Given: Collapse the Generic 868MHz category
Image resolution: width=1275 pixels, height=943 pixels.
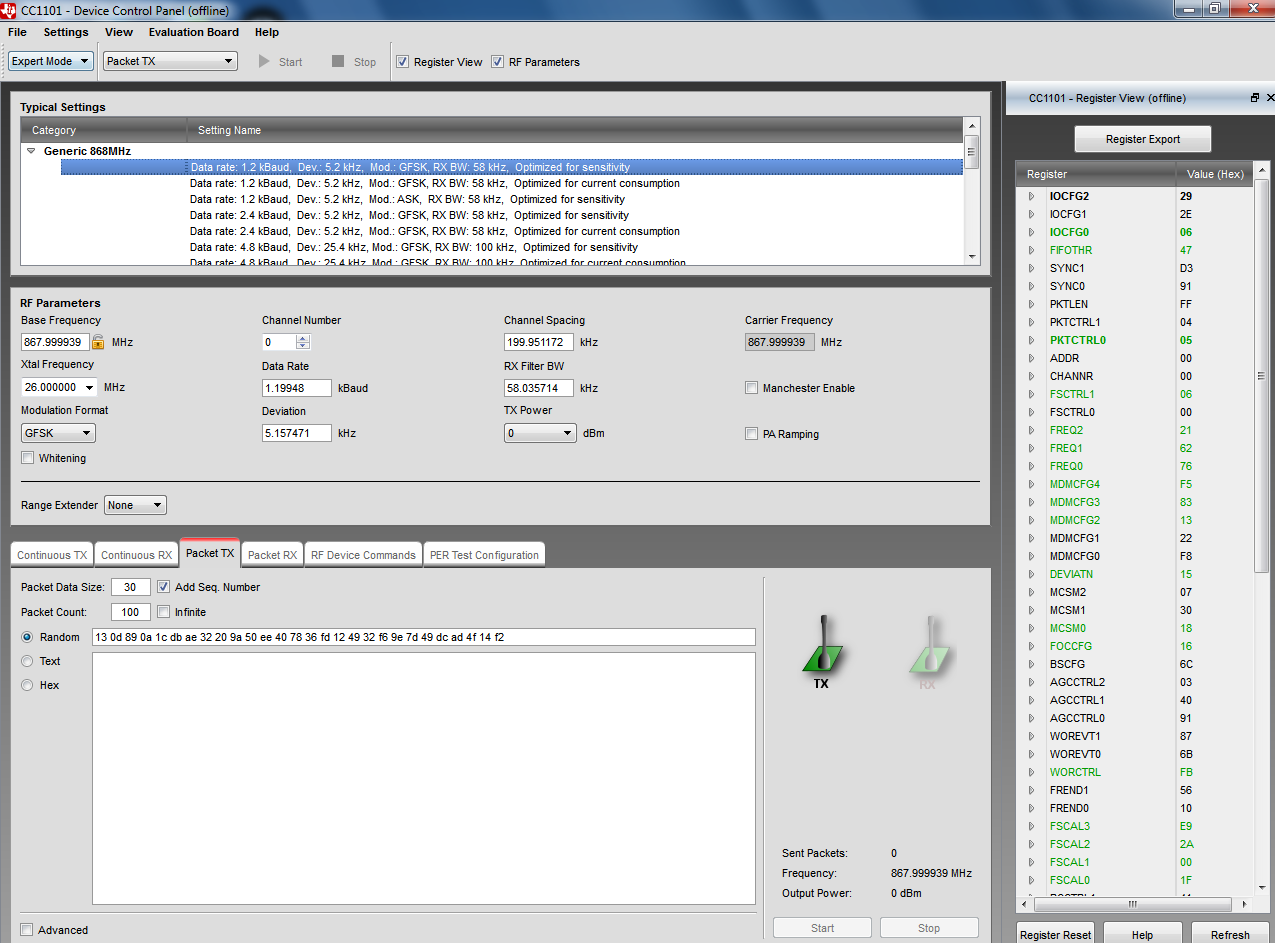Looking at the screenshot, I should 31,151.
